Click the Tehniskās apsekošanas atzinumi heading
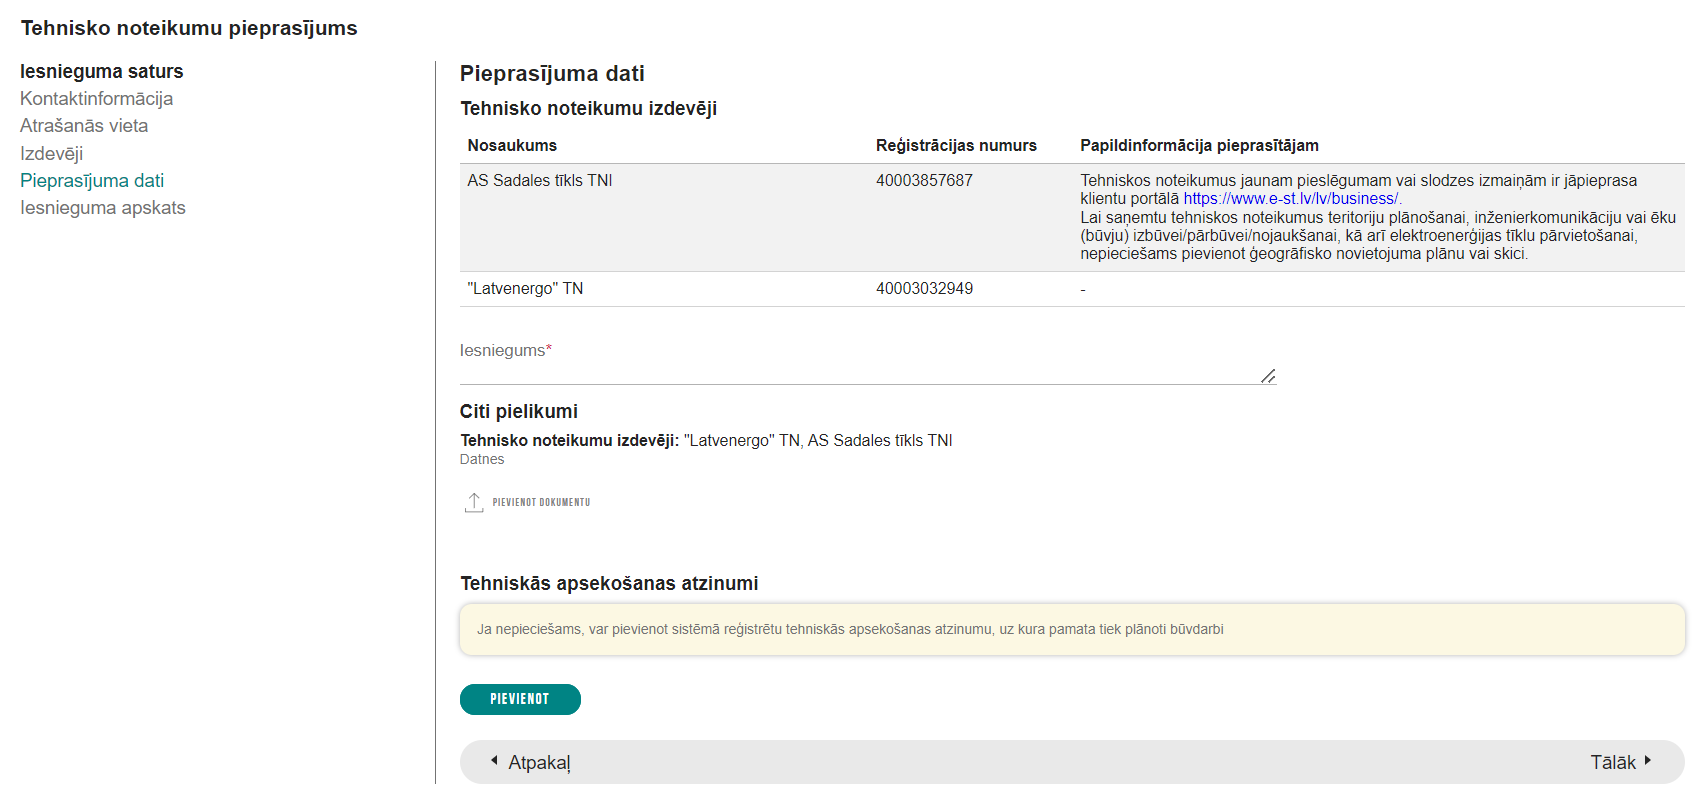The height and width of the screenshot is (794, 1694). (x=609, y=583)
